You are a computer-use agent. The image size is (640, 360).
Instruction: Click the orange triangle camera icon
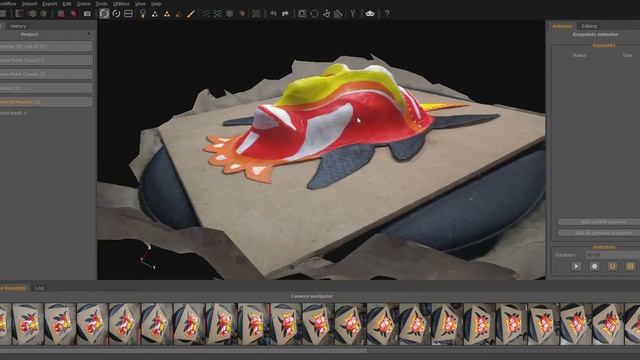167,14
